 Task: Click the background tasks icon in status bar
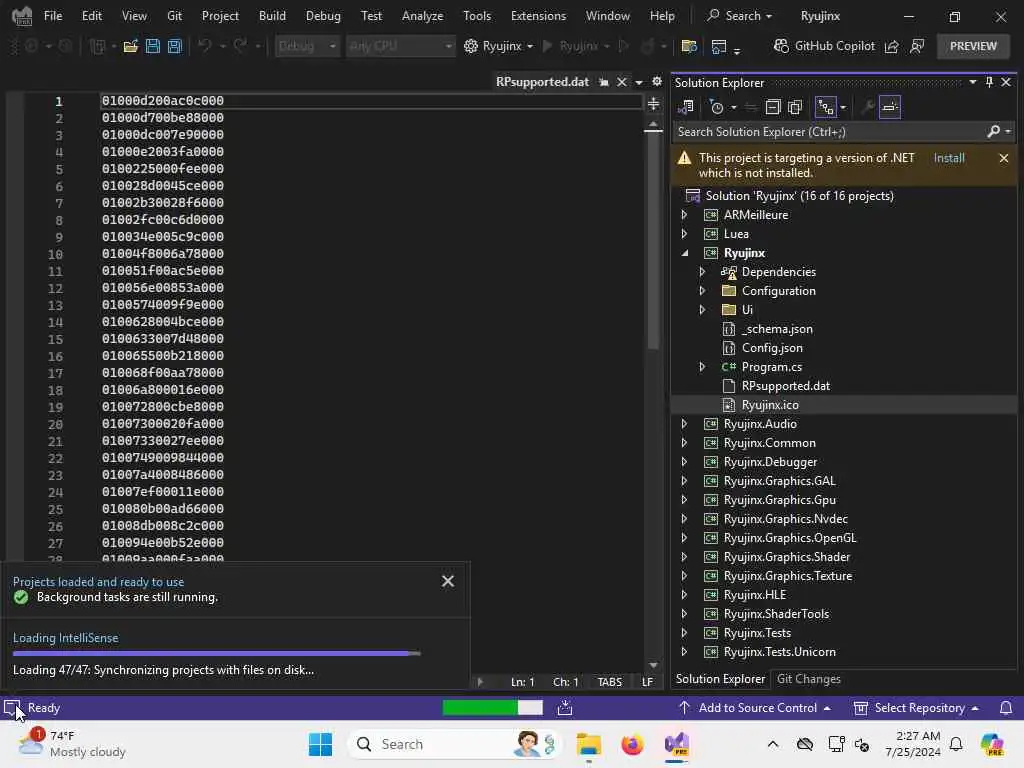(12, 707)
